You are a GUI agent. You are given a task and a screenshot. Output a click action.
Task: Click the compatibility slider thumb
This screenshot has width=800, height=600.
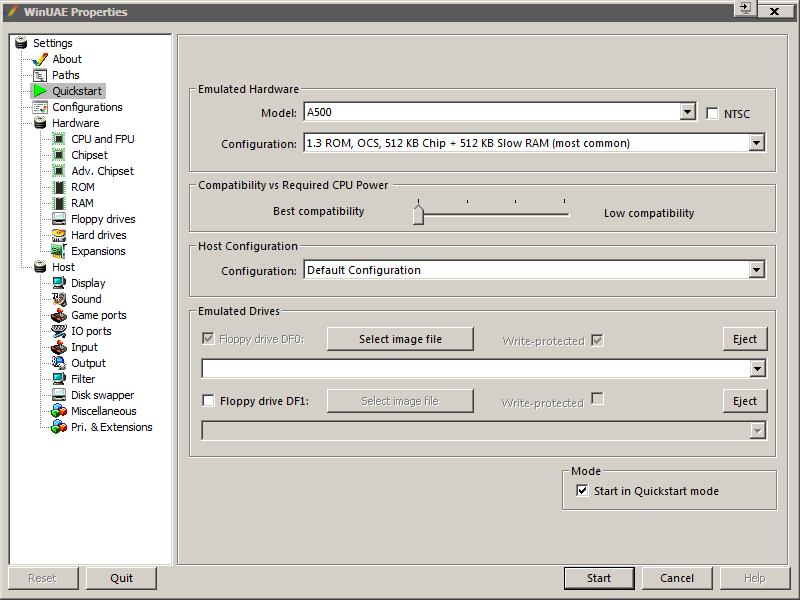418,213
